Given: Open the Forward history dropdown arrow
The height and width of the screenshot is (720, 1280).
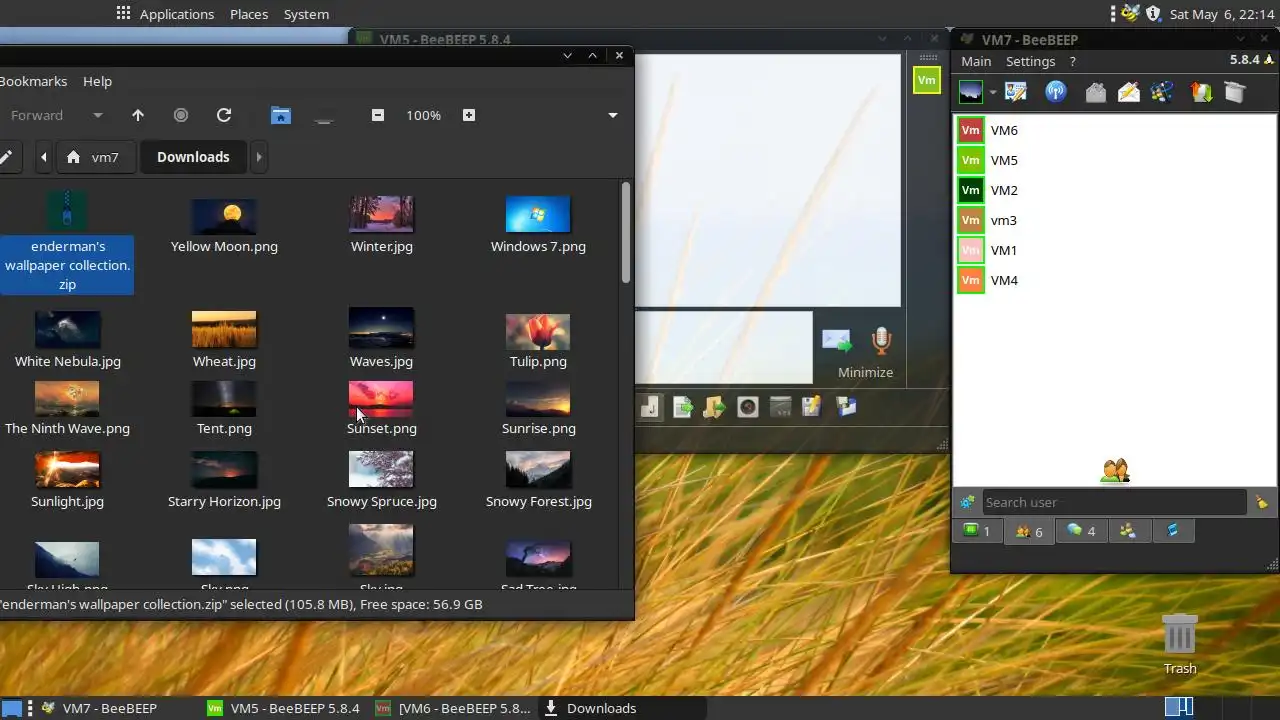Looking at the screenshot, I should click(x=98, y=115).
